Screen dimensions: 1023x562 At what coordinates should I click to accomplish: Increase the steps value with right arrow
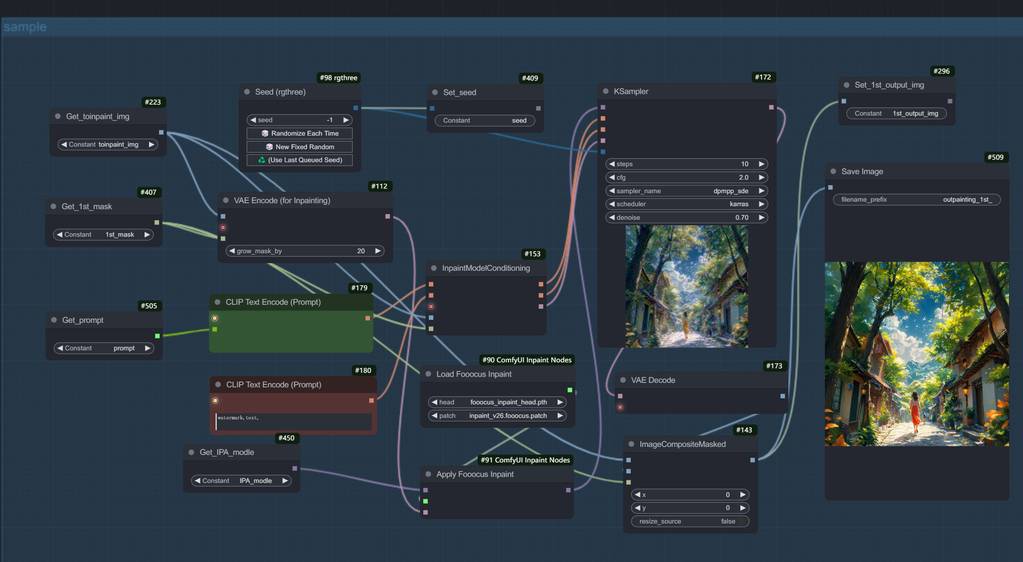point(762,164)
